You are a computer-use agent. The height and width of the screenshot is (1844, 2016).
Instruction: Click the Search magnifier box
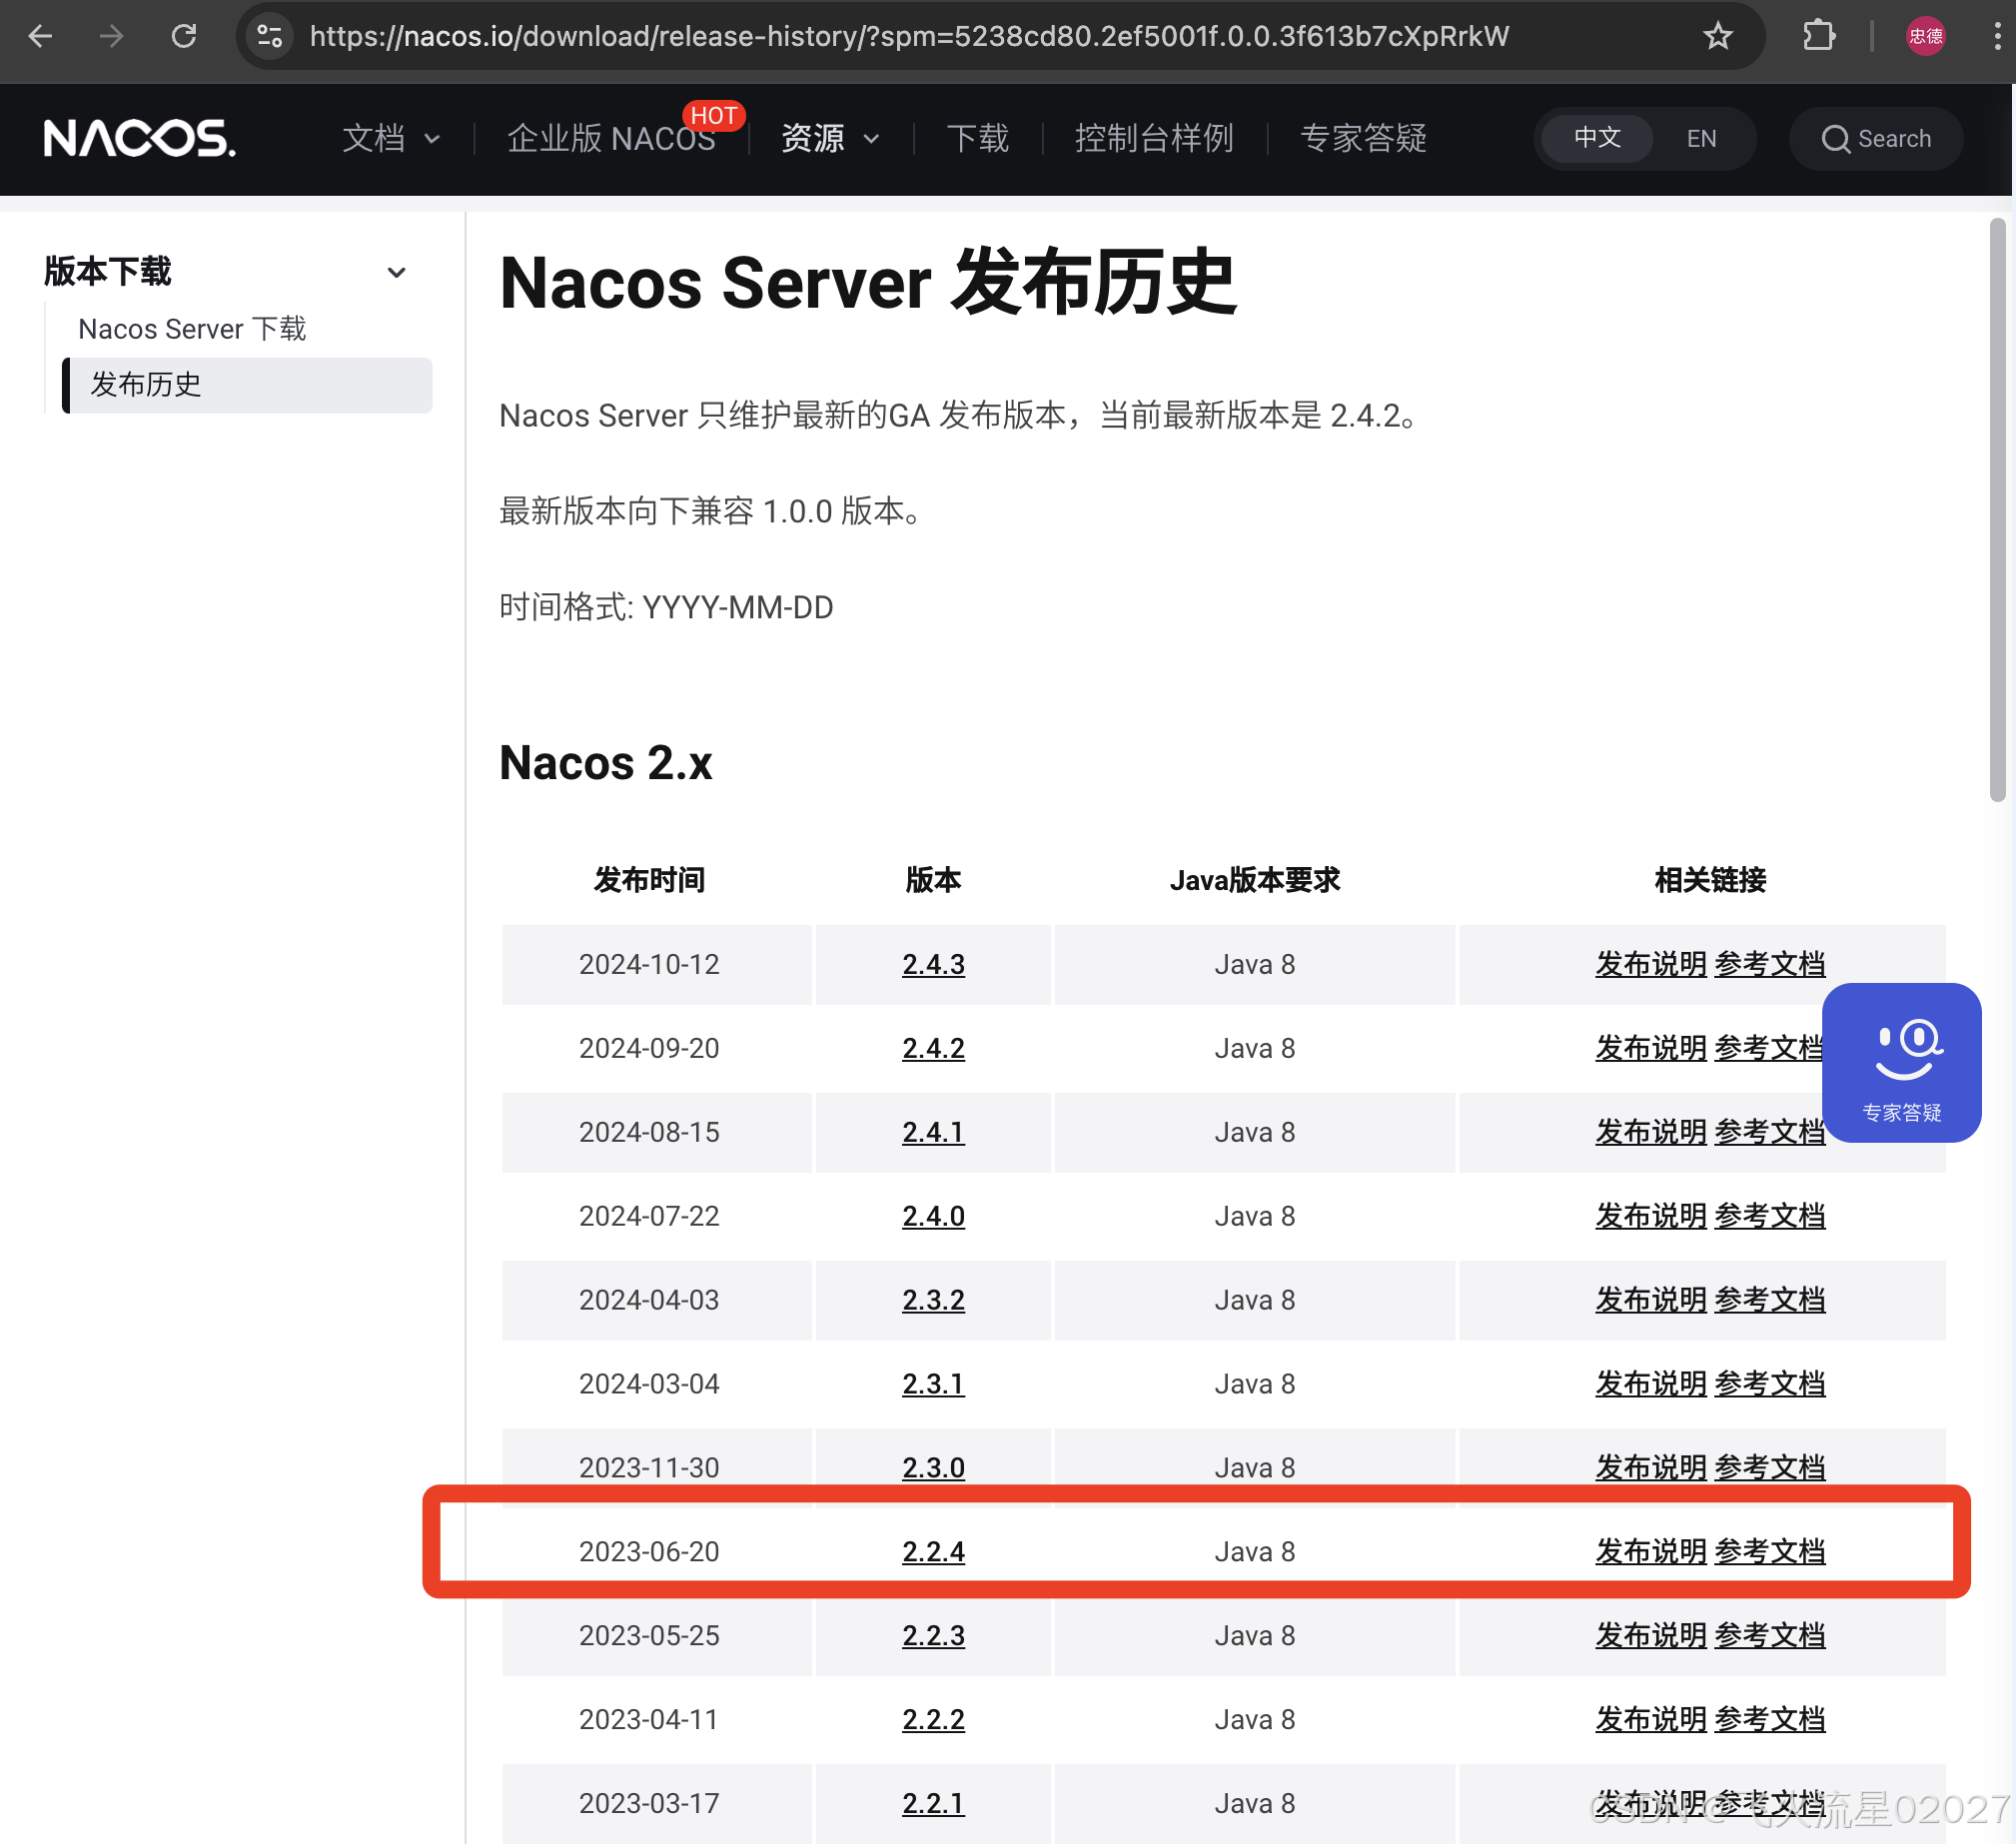tap(1875, 138)
